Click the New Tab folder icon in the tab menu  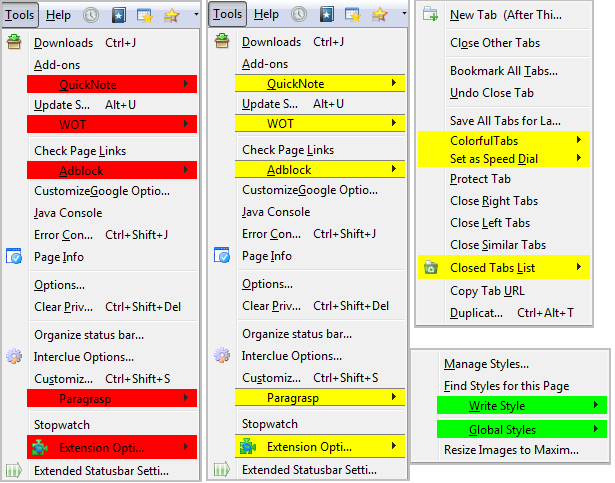click(431, 14)
